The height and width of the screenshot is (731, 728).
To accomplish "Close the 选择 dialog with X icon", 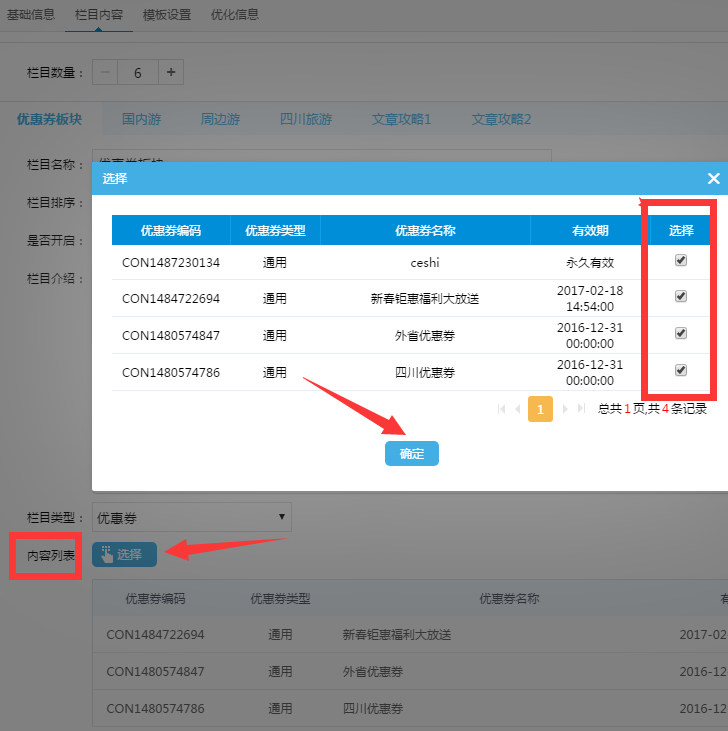I will (713, 178).
